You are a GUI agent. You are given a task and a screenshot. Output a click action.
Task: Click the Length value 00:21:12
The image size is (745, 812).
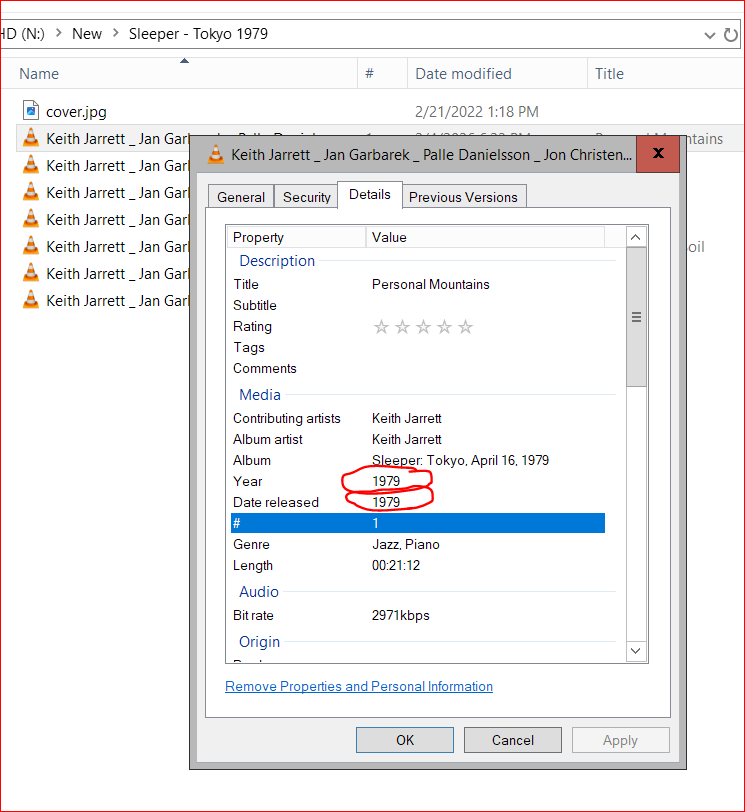tap(396, 566)
